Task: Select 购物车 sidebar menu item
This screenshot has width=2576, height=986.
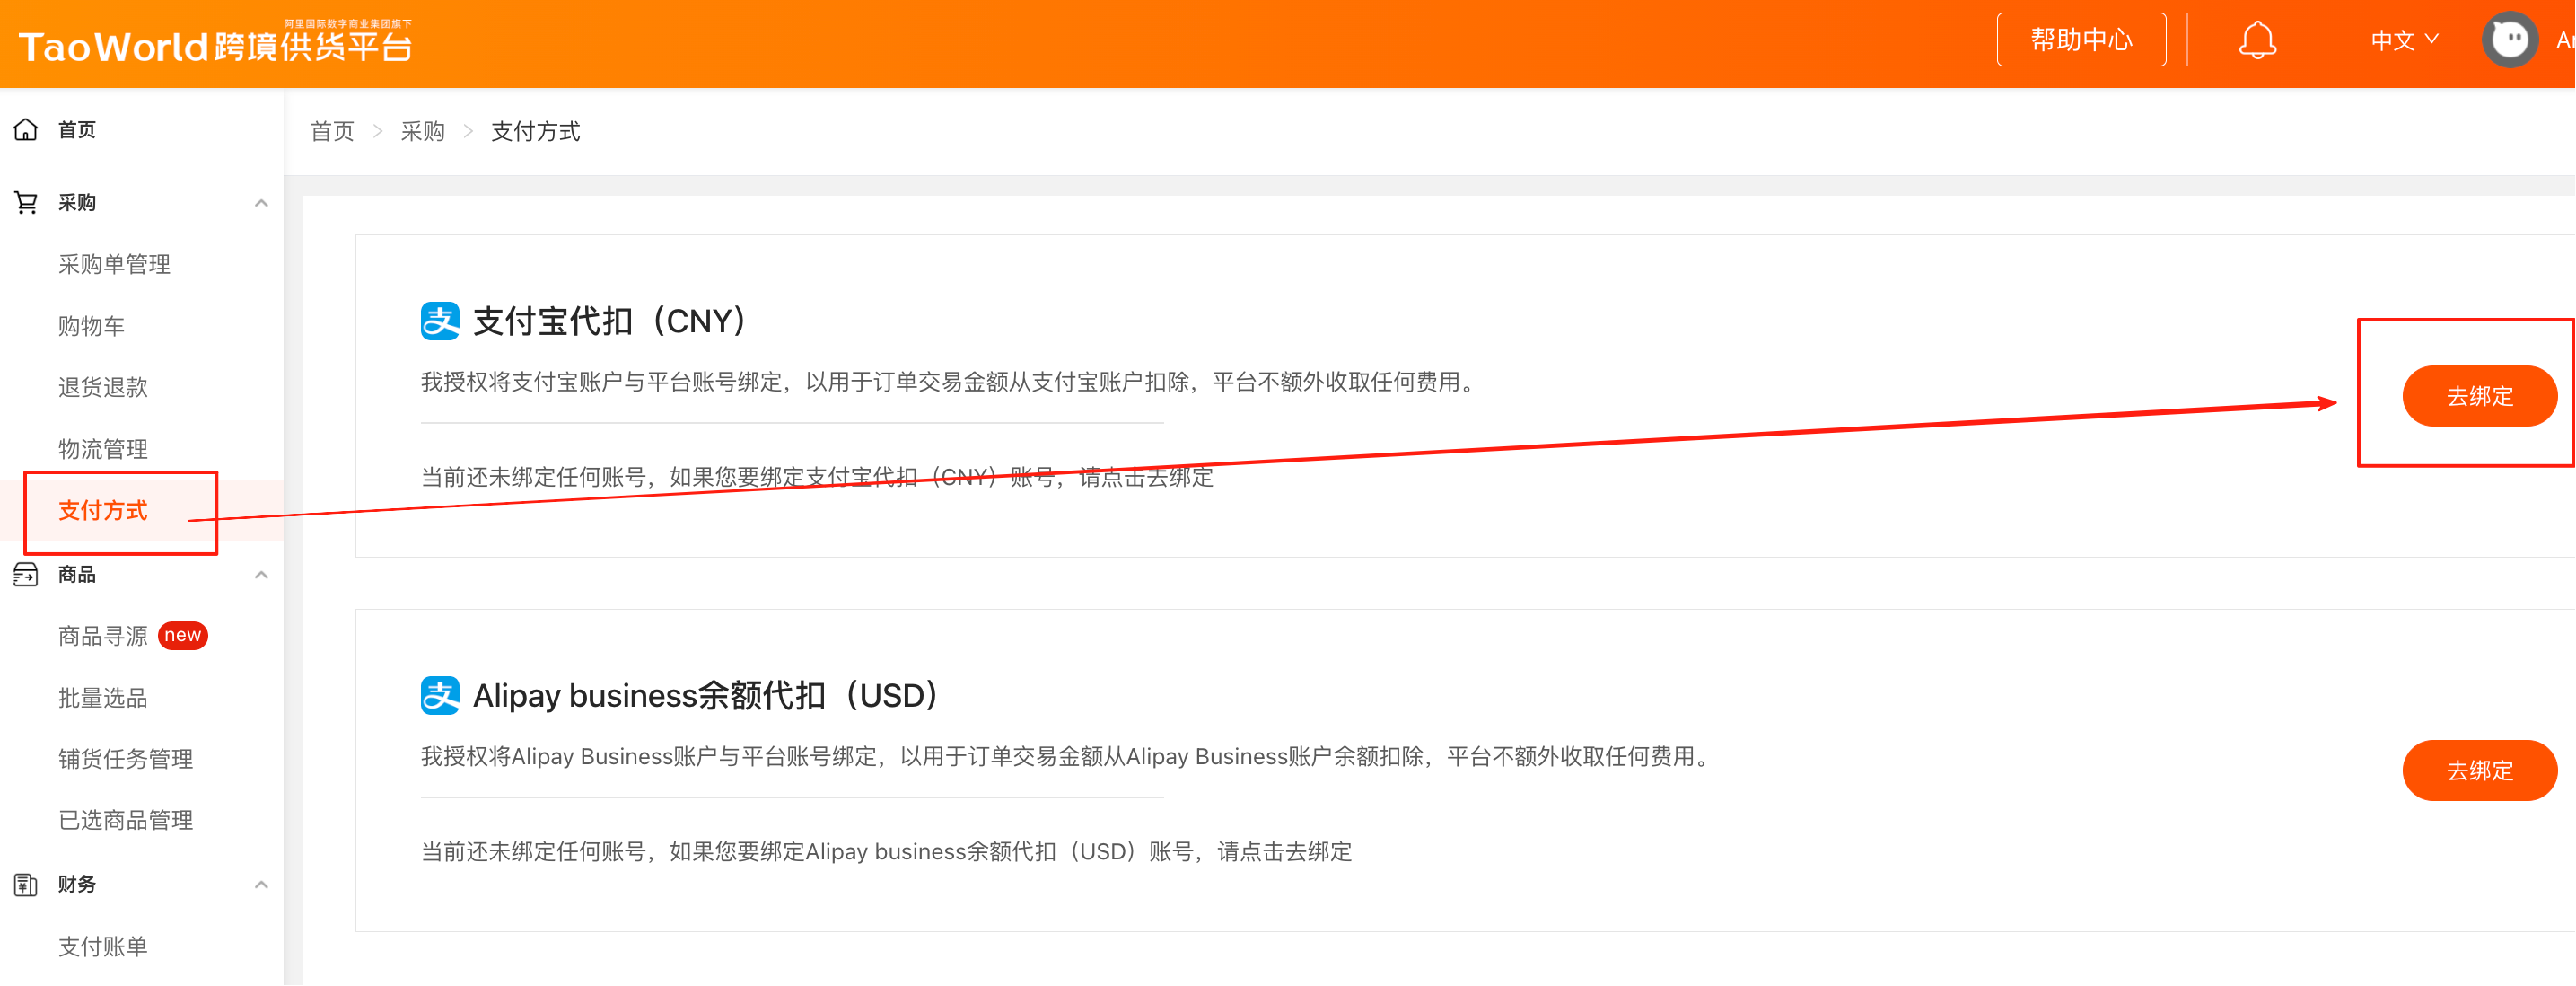Action: (91, 326)
